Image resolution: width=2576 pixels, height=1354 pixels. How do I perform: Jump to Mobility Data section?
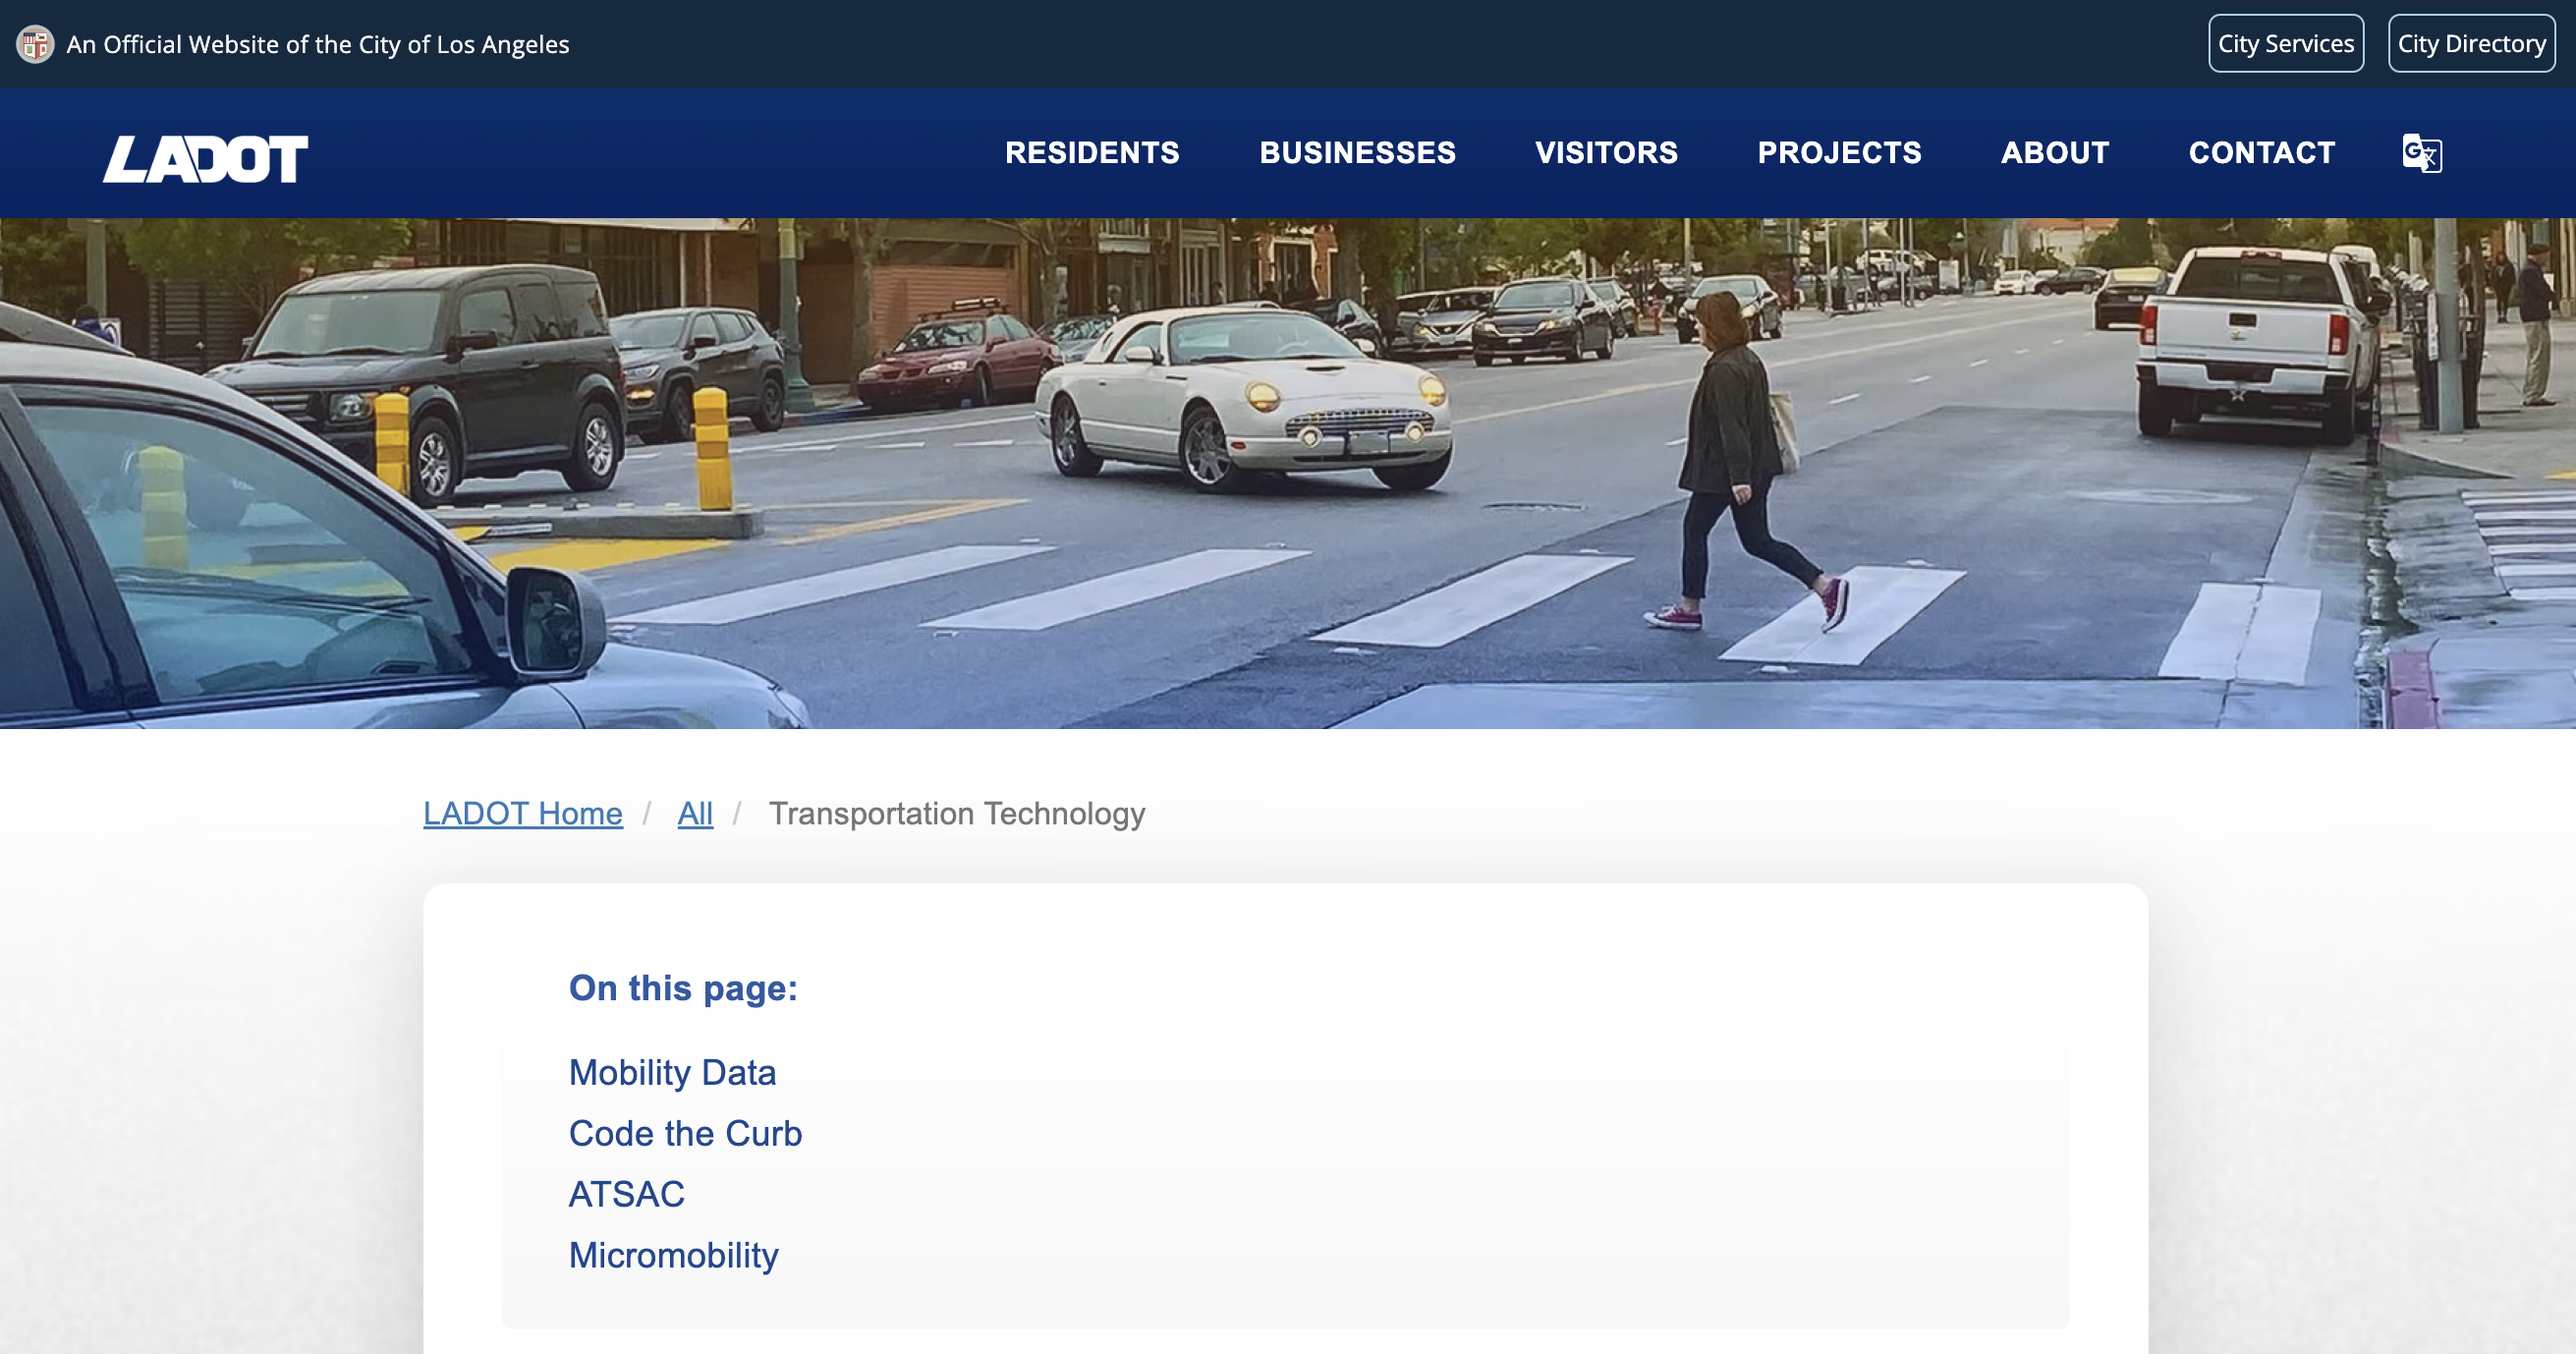pyautogui.click(x=672, y=1072)
